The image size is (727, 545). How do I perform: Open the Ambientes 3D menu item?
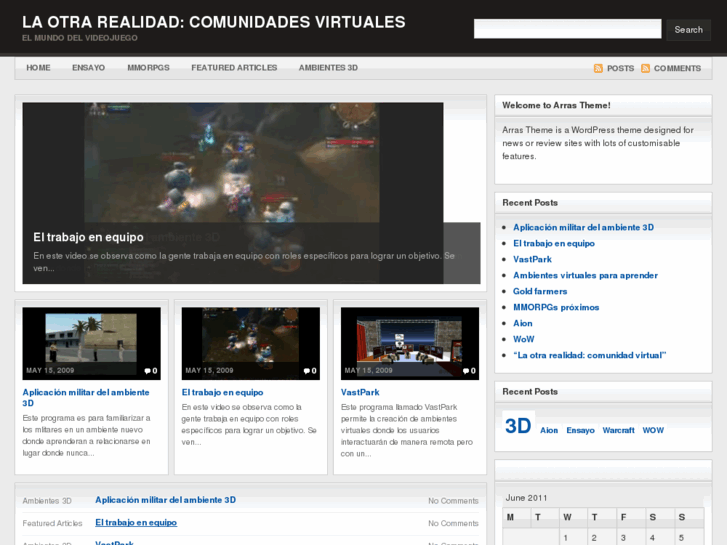328,68
